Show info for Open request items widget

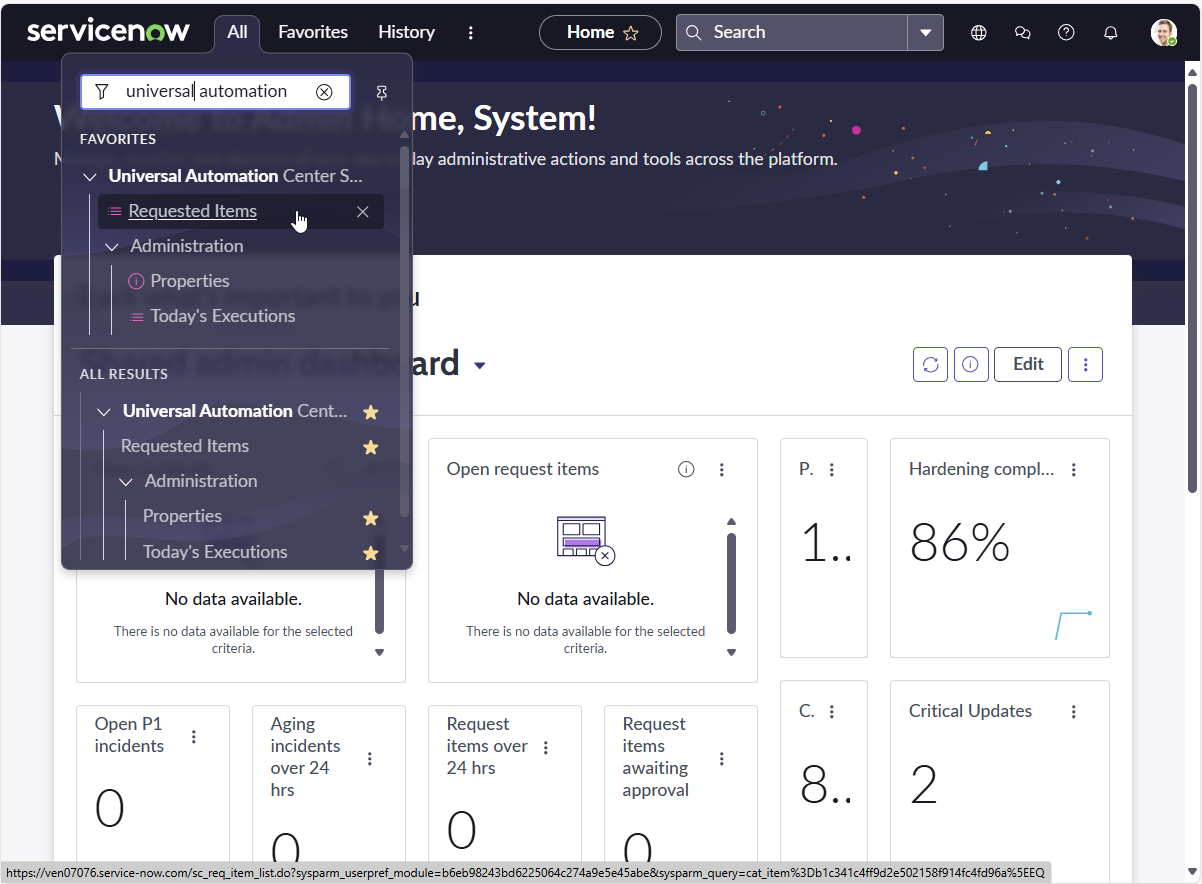click(x=686, y=469)
